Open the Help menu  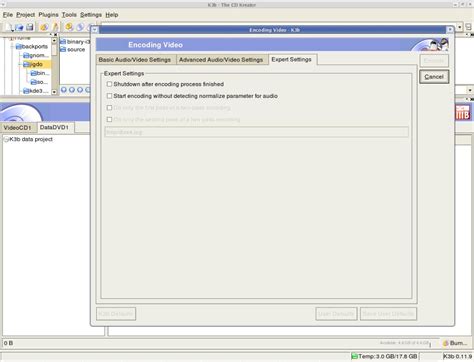coord(112,15)
